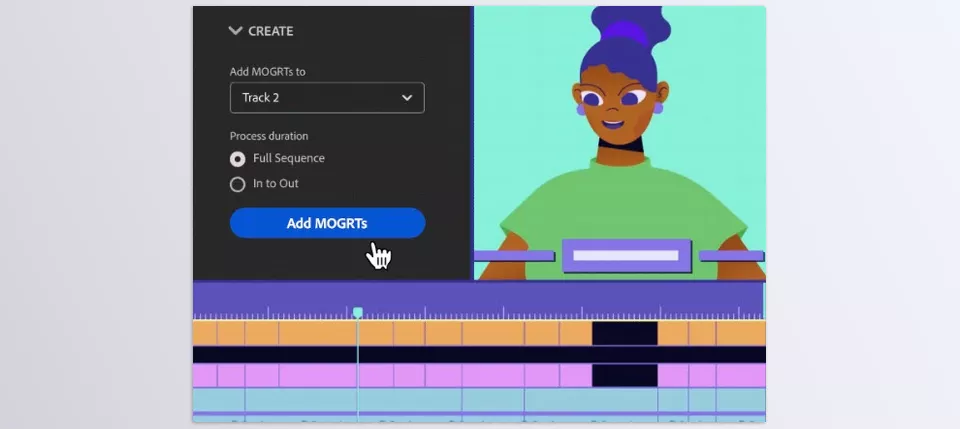Viewport: 960px width, 429px height.
Task: Select the In to Out radio button
Action: (238, 184)
